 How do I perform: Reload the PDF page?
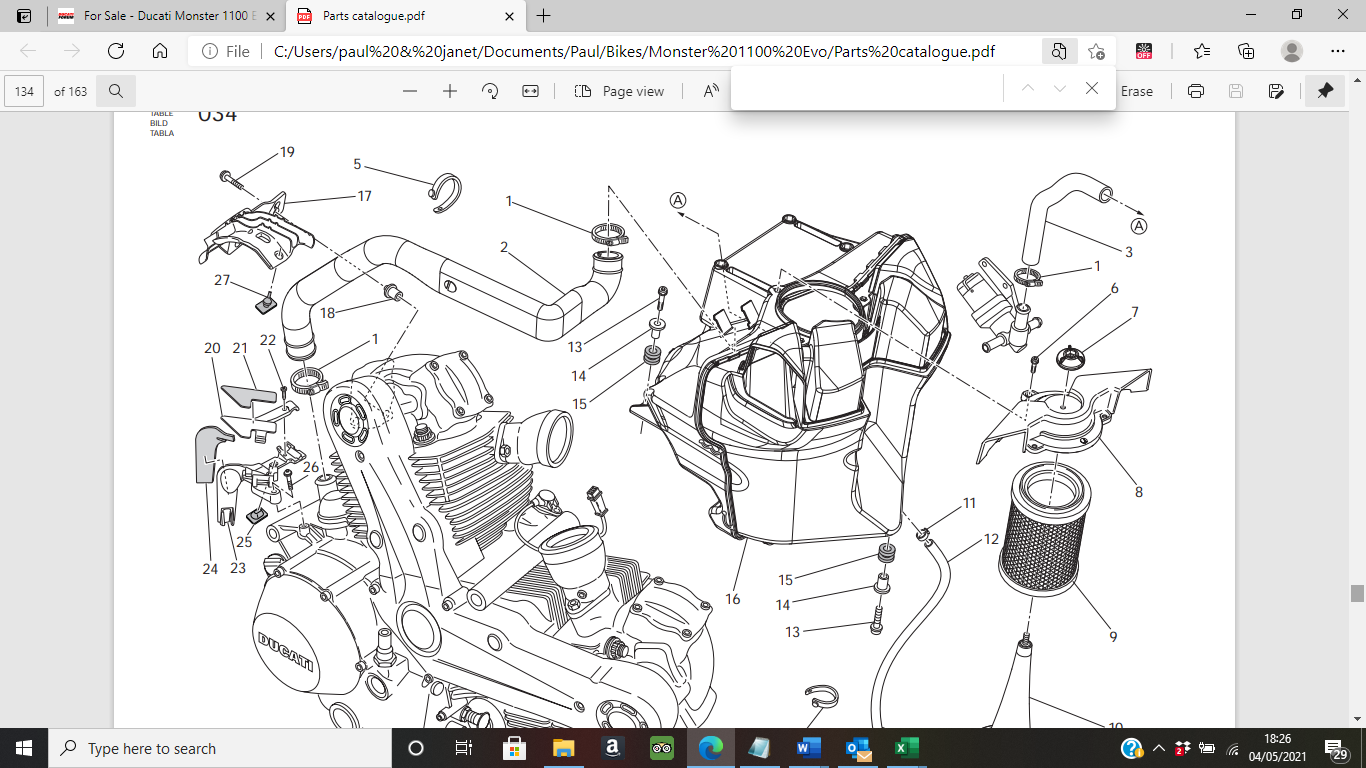coord(115,51)
